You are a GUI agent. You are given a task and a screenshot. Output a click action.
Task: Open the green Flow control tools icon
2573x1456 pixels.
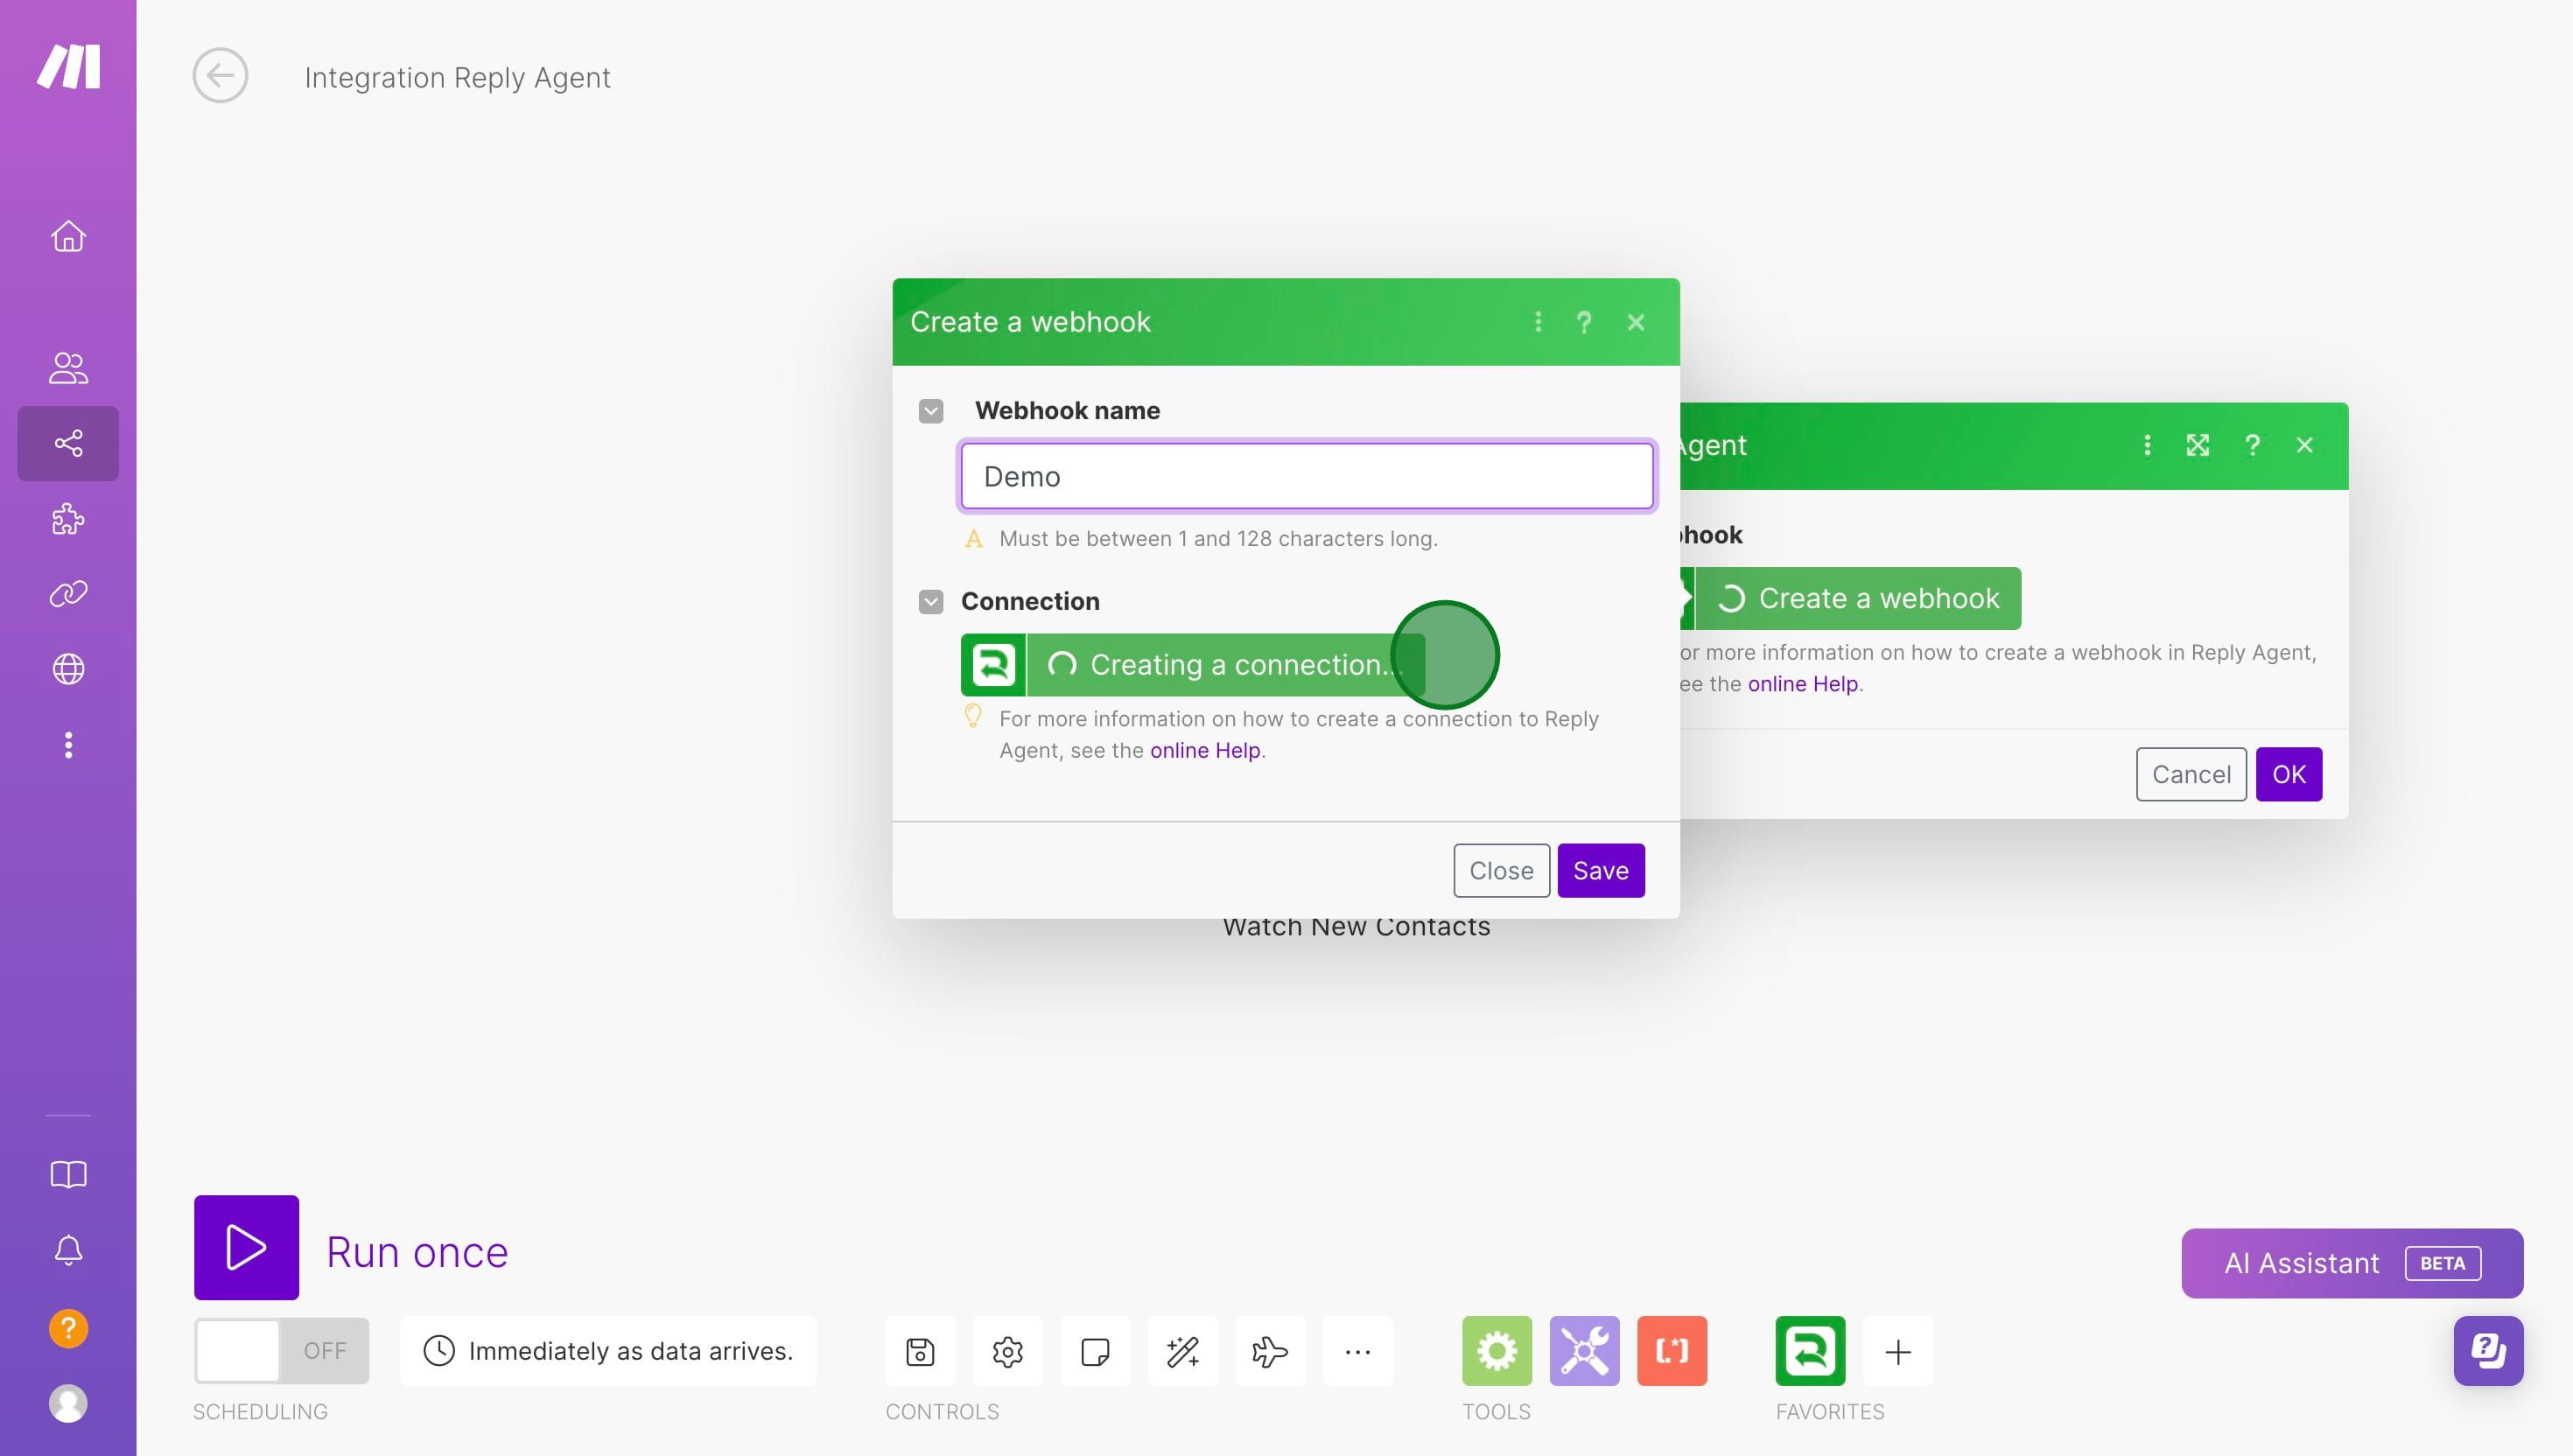click(x=1497, y=1351)
